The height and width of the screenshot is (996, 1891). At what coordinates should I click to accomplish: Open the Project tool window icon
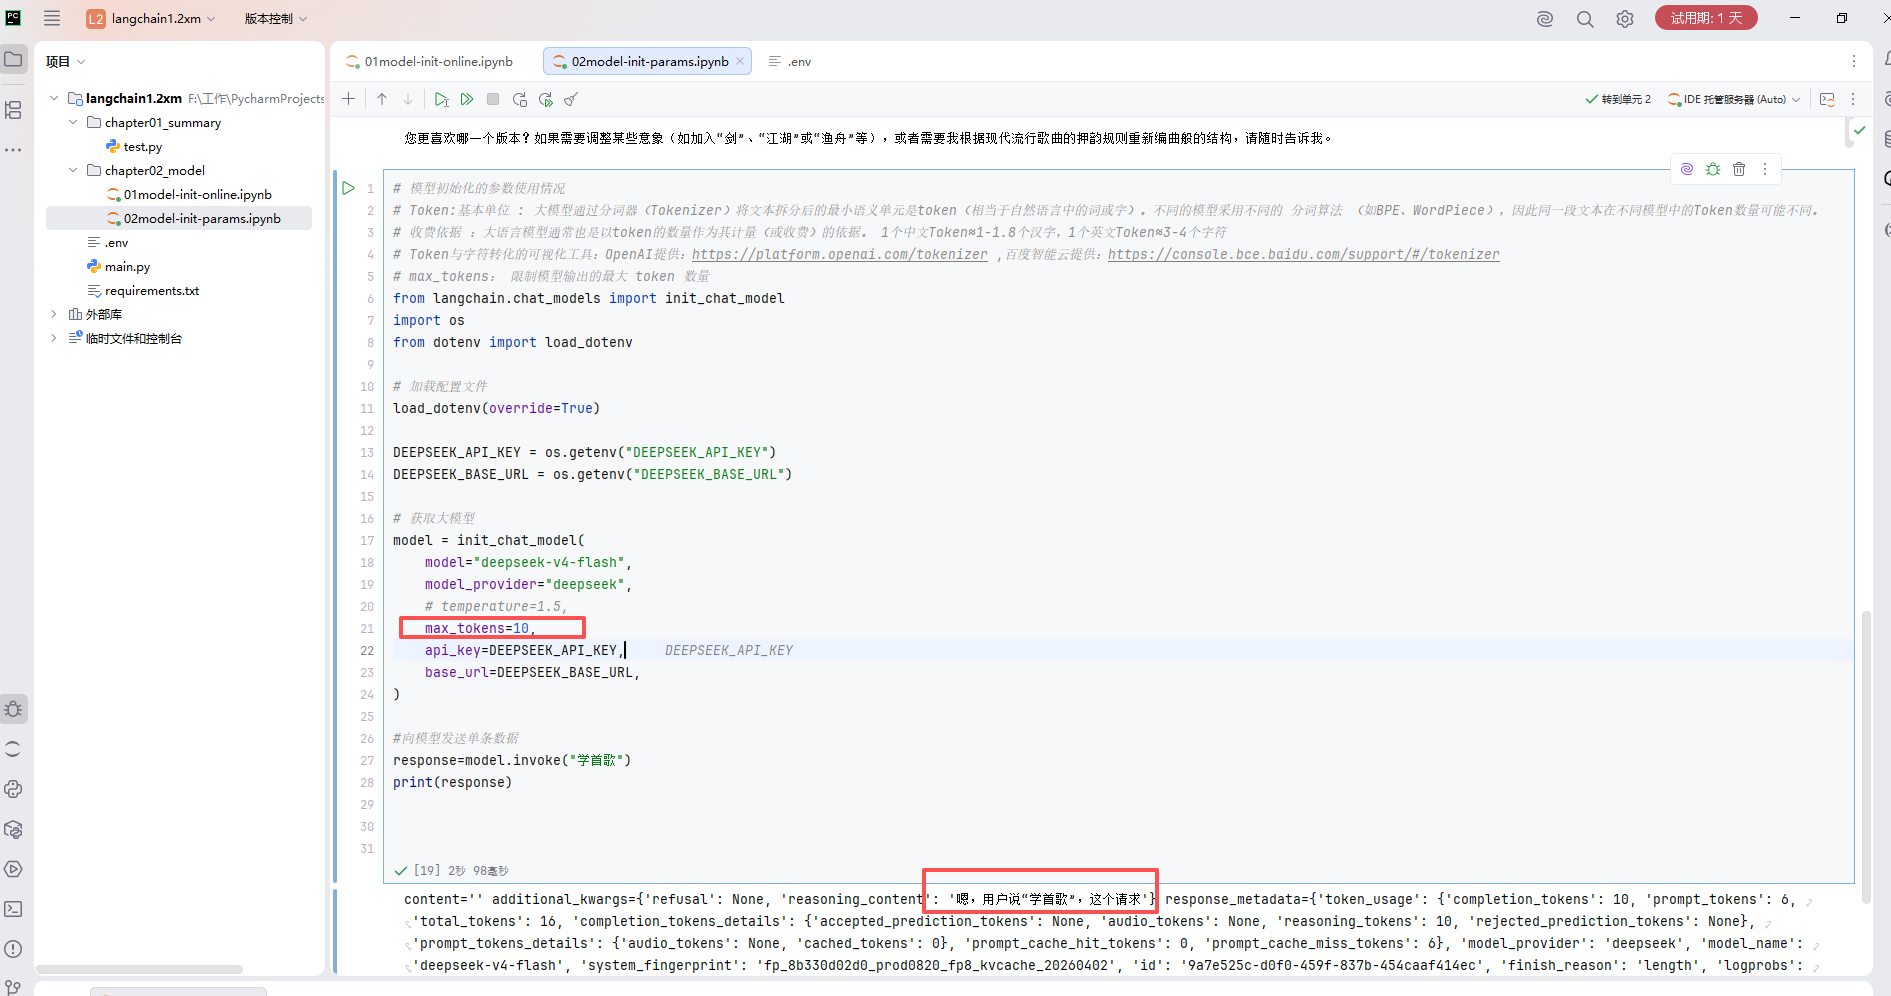(14, 60)
